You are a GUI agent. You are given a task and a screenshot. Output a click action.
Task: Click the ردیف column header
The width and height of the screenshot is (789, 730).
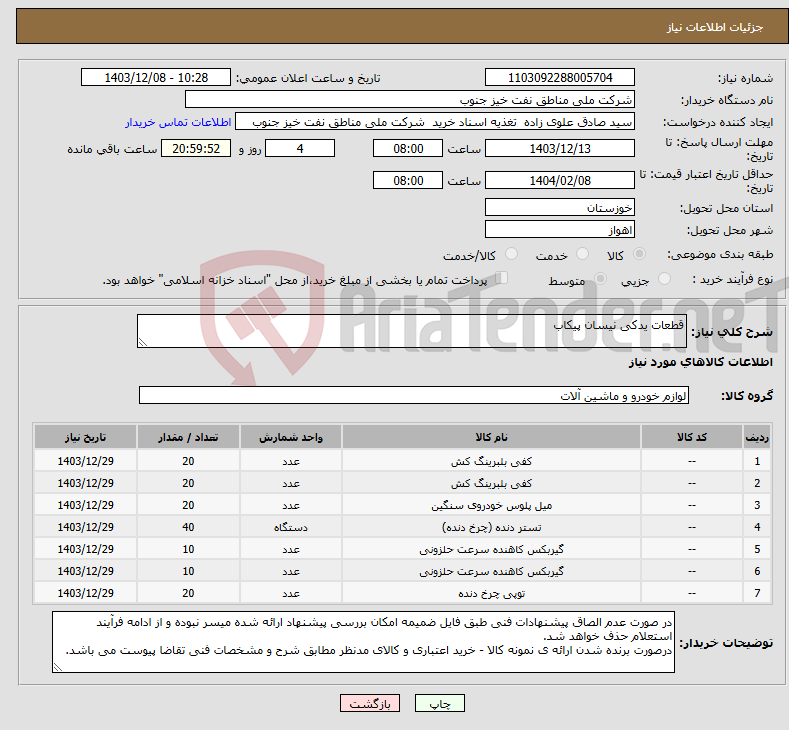click(x=757, y=437)
